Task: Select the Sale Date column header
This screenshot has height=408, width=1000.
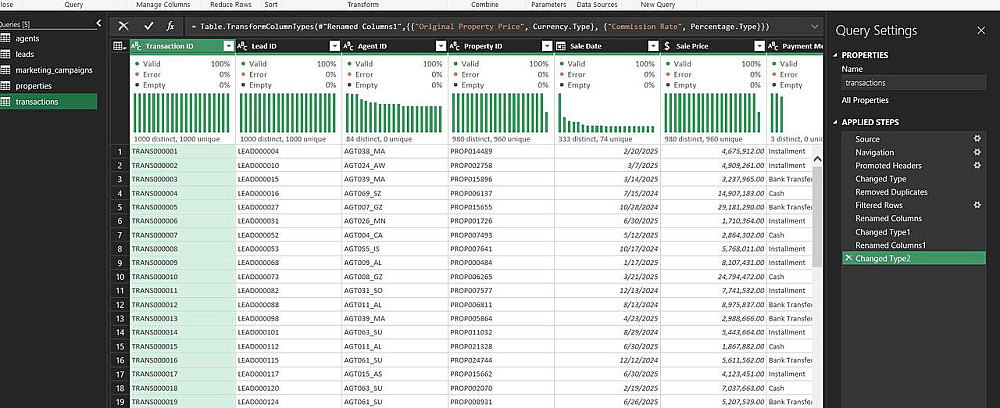Action: [x=607, y=46]
